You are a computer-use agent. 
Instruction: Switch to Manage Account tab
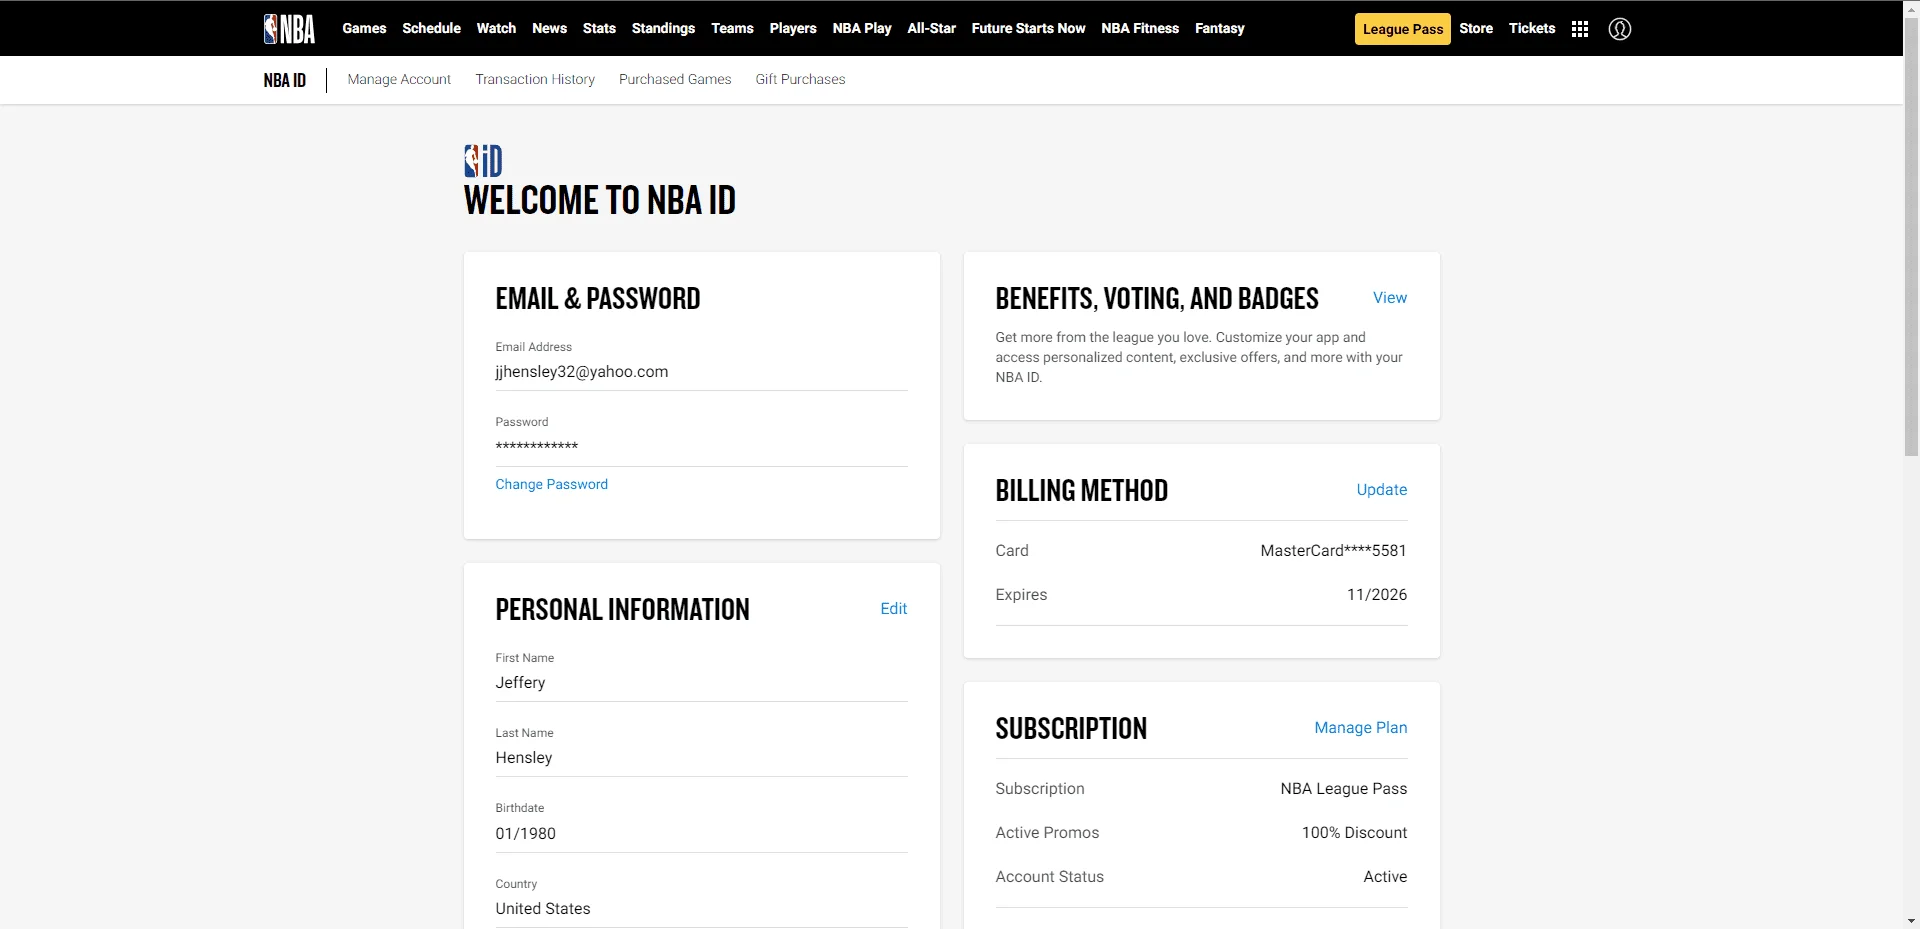399,79
